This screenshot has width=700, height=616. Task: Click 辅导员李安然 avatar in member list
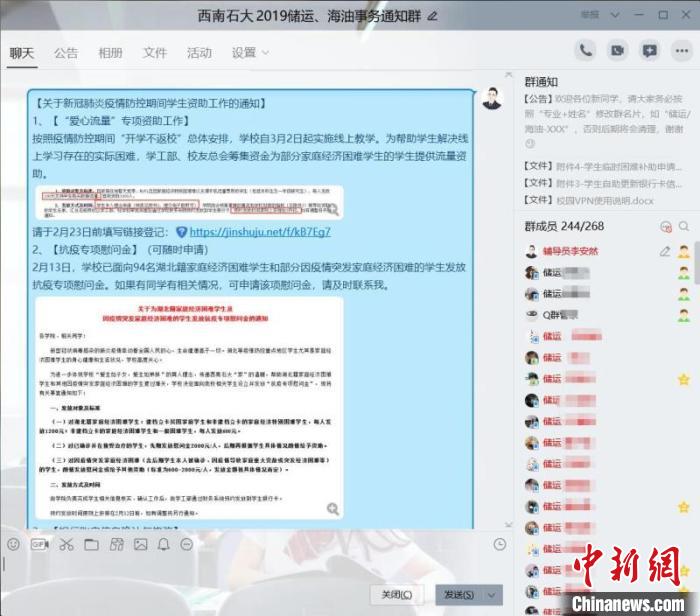click(531, 251)
